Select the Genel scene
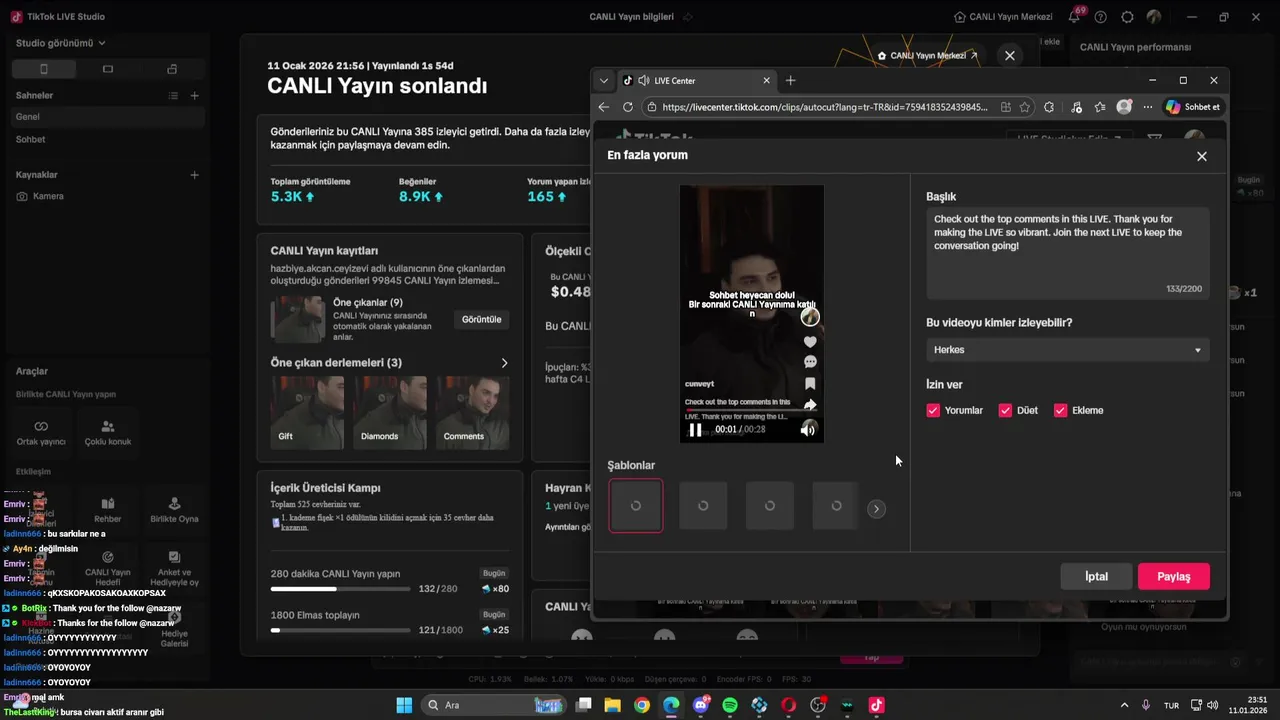The width and height of the screenshot is (1280, 720). [108, 117]
